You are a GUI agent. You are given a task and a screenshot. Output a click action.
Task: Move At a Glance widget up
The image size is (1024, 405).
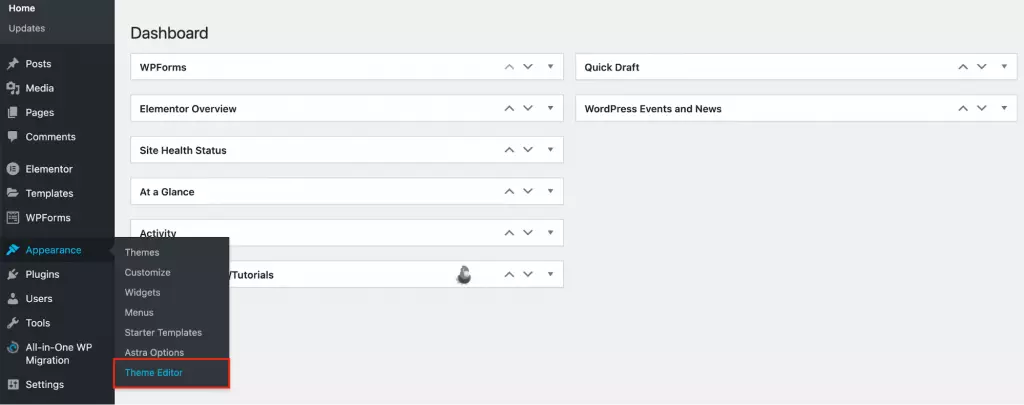point(509,192)
